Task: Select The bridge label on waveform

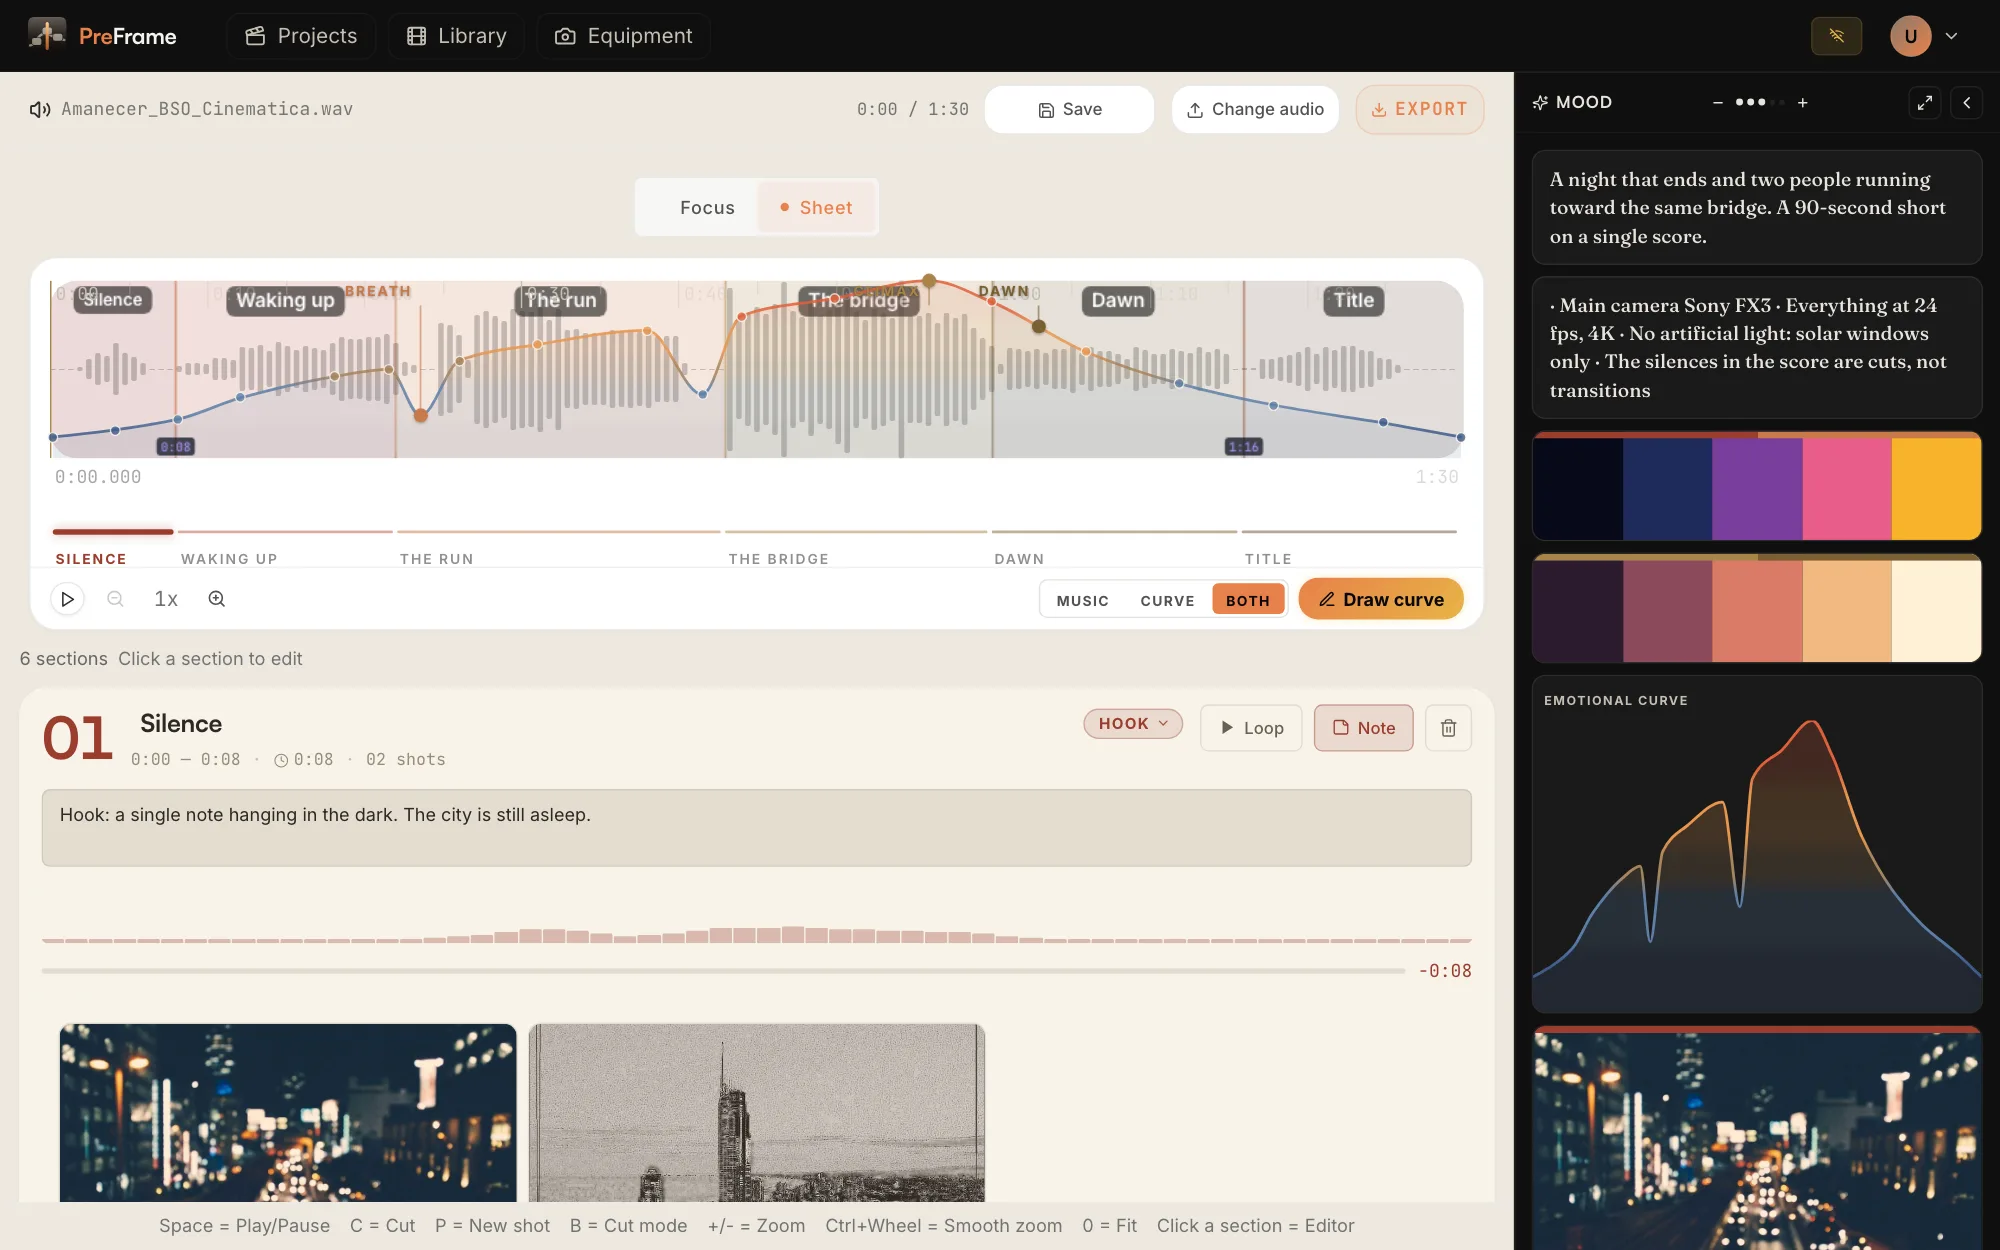Action: click(859, 301)
